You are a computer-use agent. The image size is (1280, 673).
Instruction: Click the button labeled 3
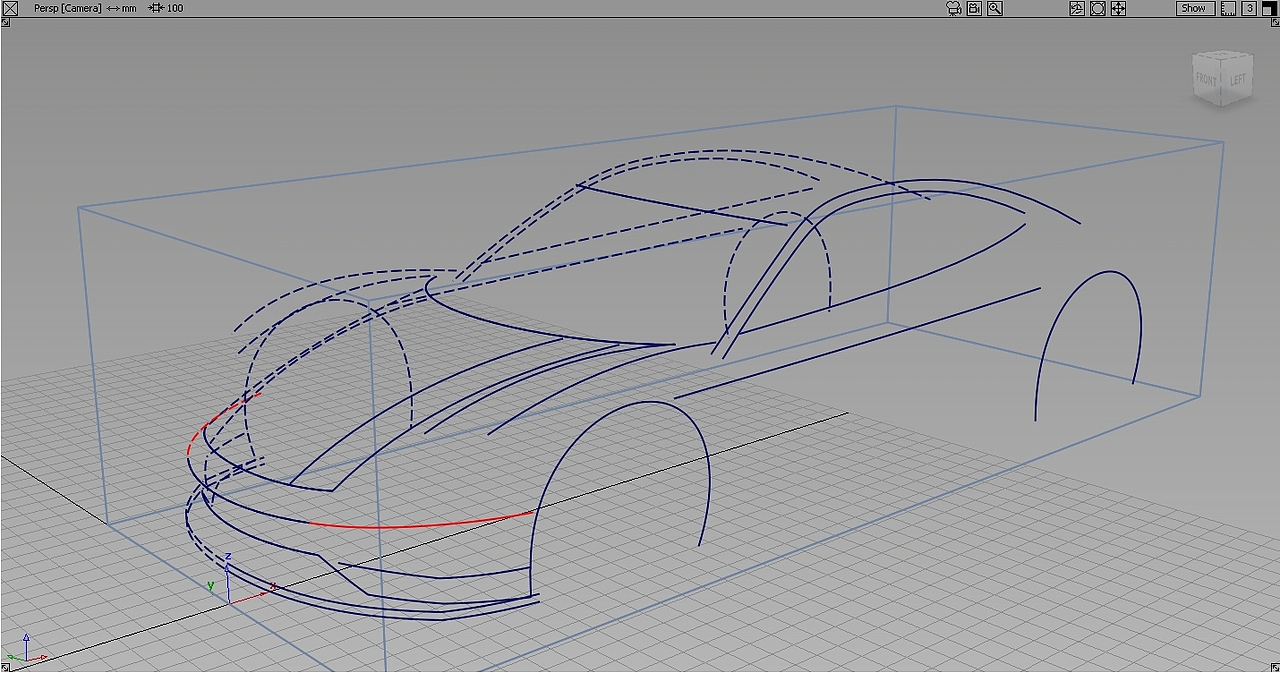pyautogui.click(x=1248, y=8)
